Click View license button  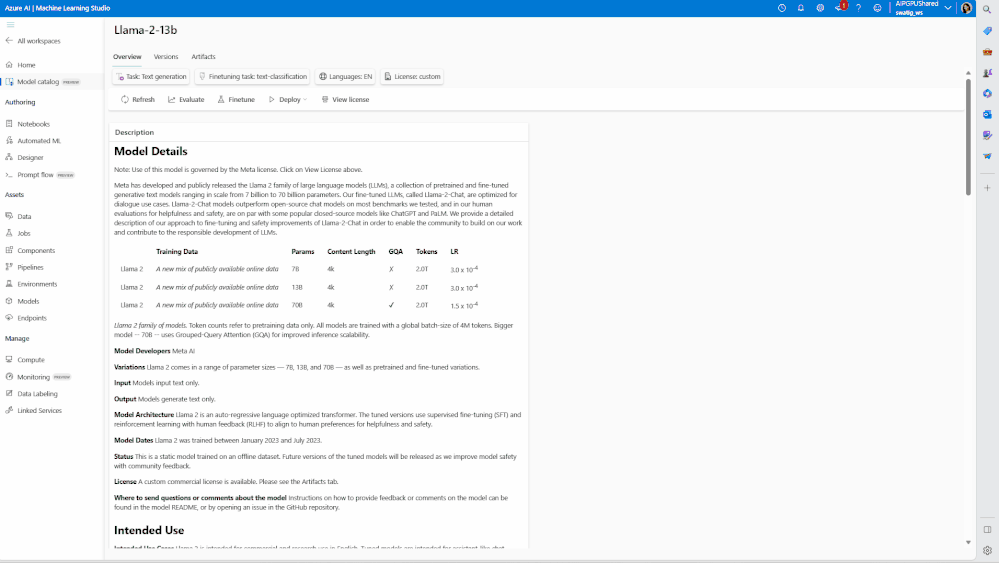pos(345,99)
